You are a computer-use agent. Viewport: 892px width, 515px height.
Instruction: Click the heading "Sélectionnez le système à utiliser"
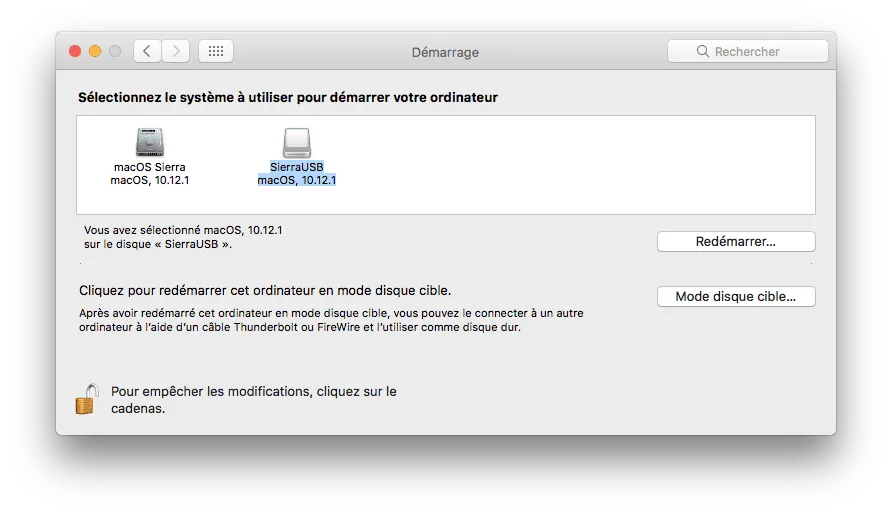pos(184,97)
